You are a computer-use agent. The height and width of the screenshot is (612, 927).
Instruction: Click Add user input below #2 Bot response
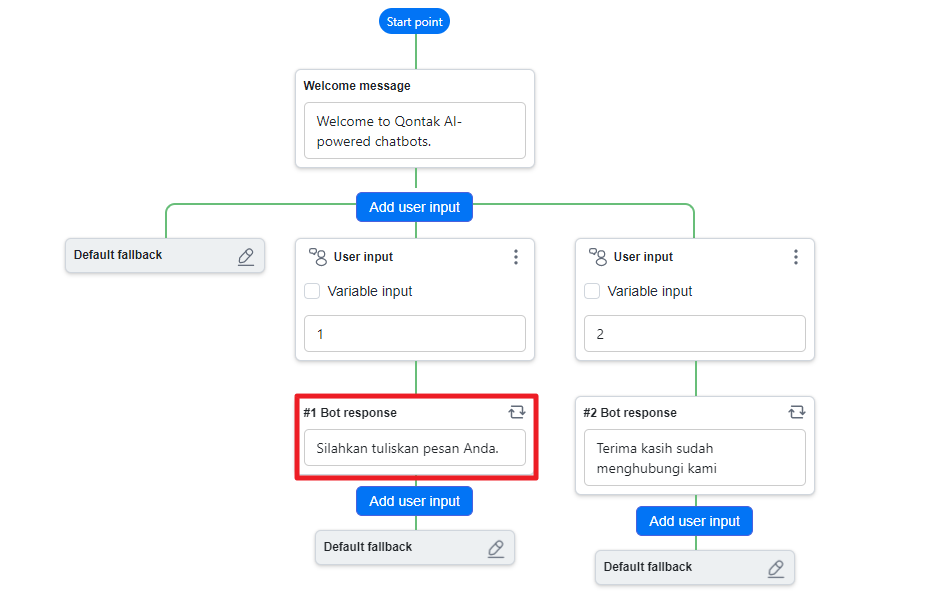pos(694,521)
